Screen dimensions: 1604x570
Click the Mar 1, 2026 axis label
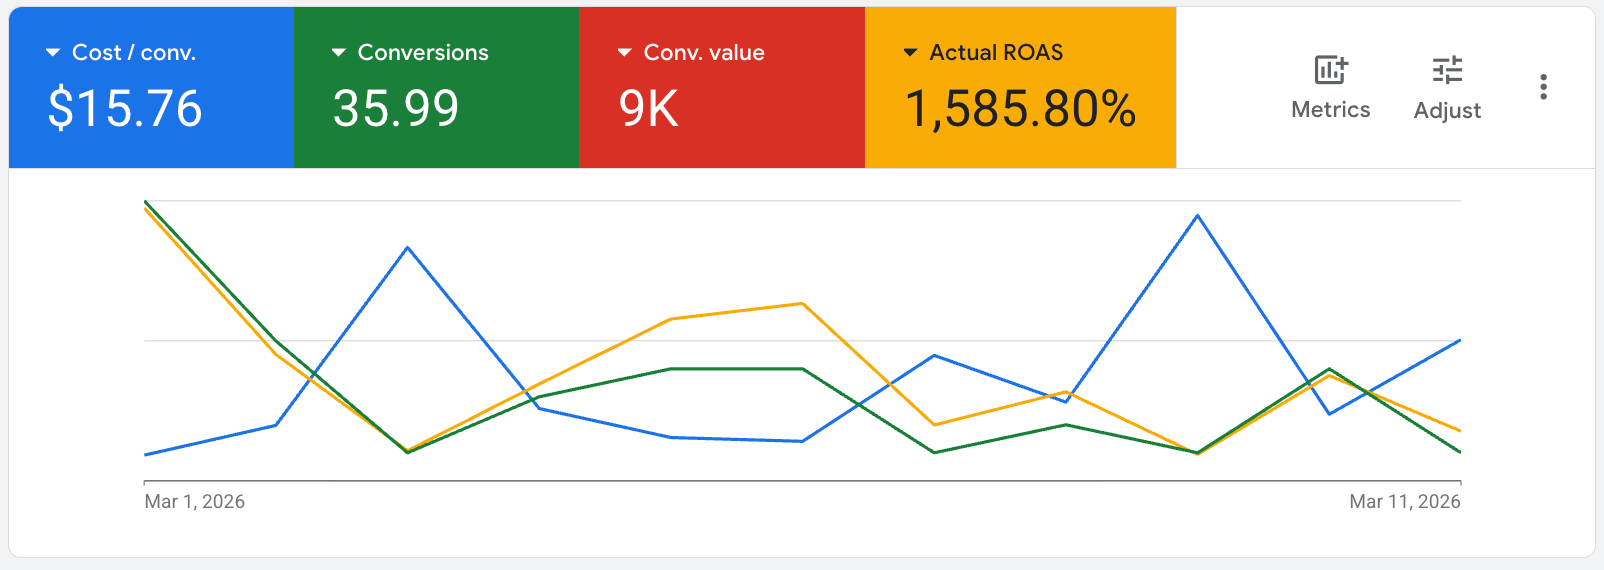click(195, 502)
